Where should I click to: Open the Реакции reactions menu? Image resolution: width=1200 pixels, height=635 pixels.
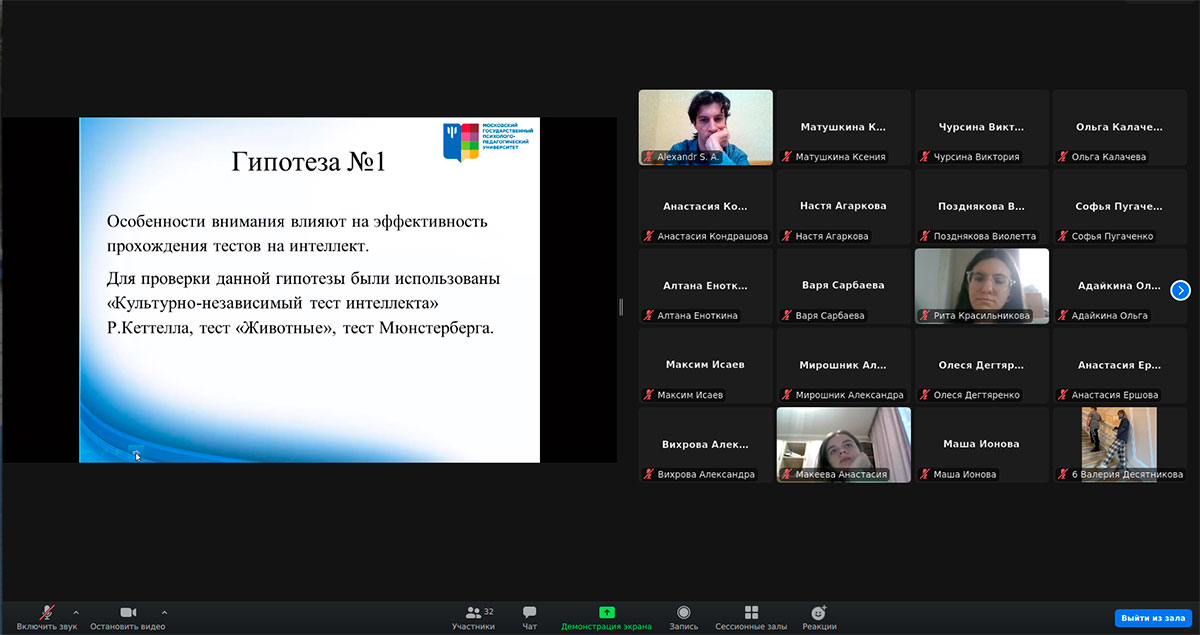[x=819, y=617]
